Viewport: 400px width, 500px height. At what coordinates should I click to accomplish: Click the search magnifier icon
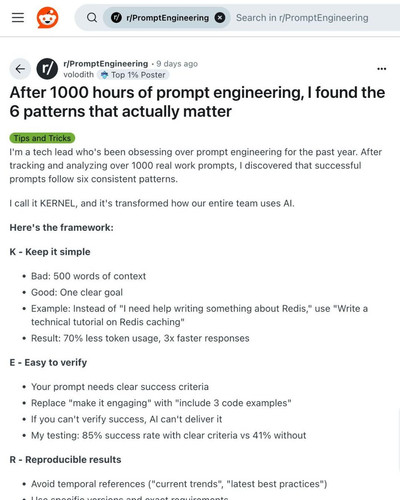(92, 17)
